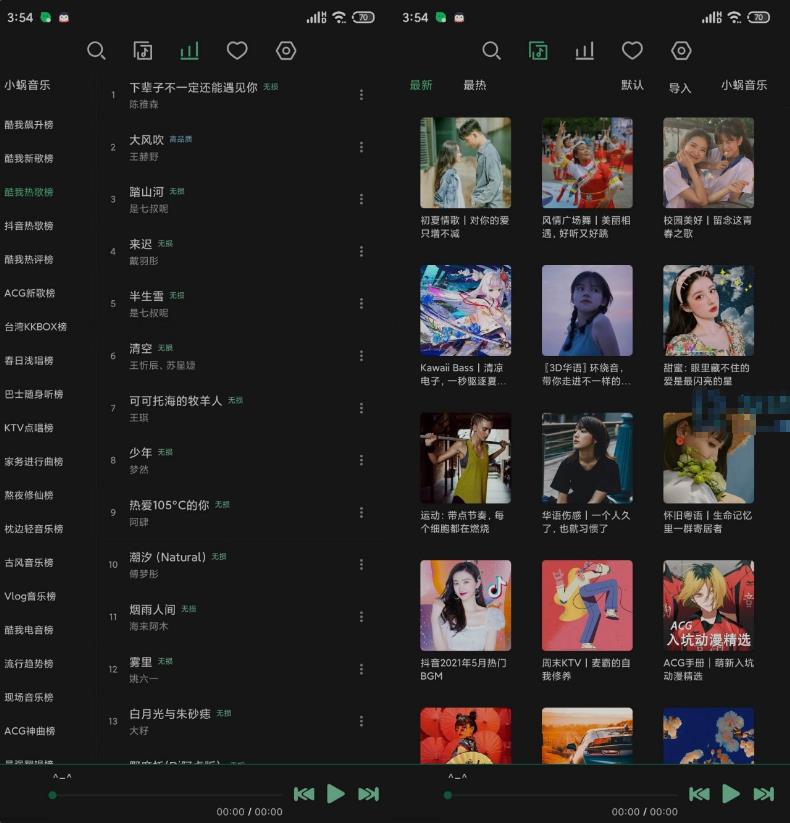
Task: Skip to next track in the right player bar
Action: pos(763,793)
